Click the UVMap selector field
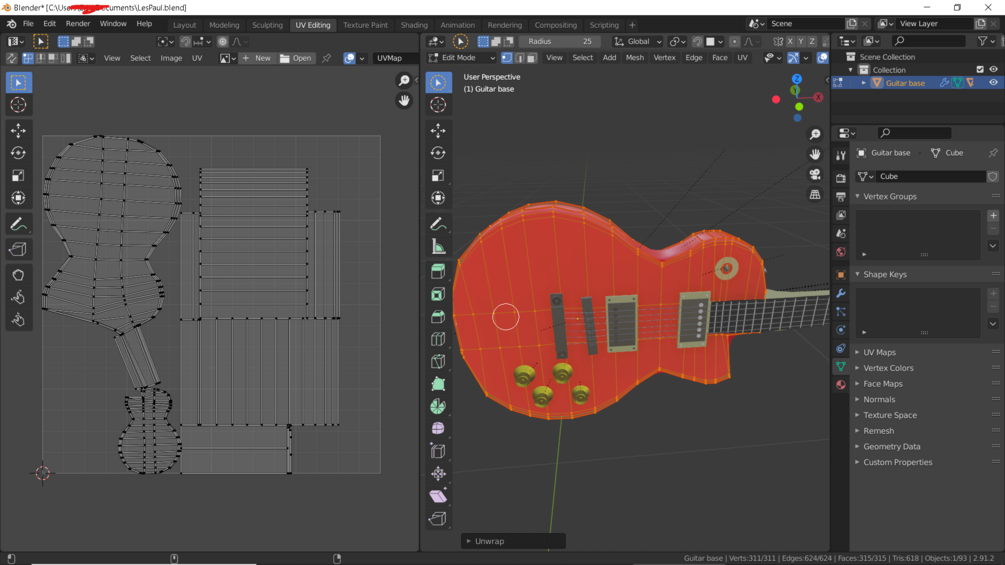Image resolution: width=1005 pixels, height=565 pixels. tap(394, 58)
